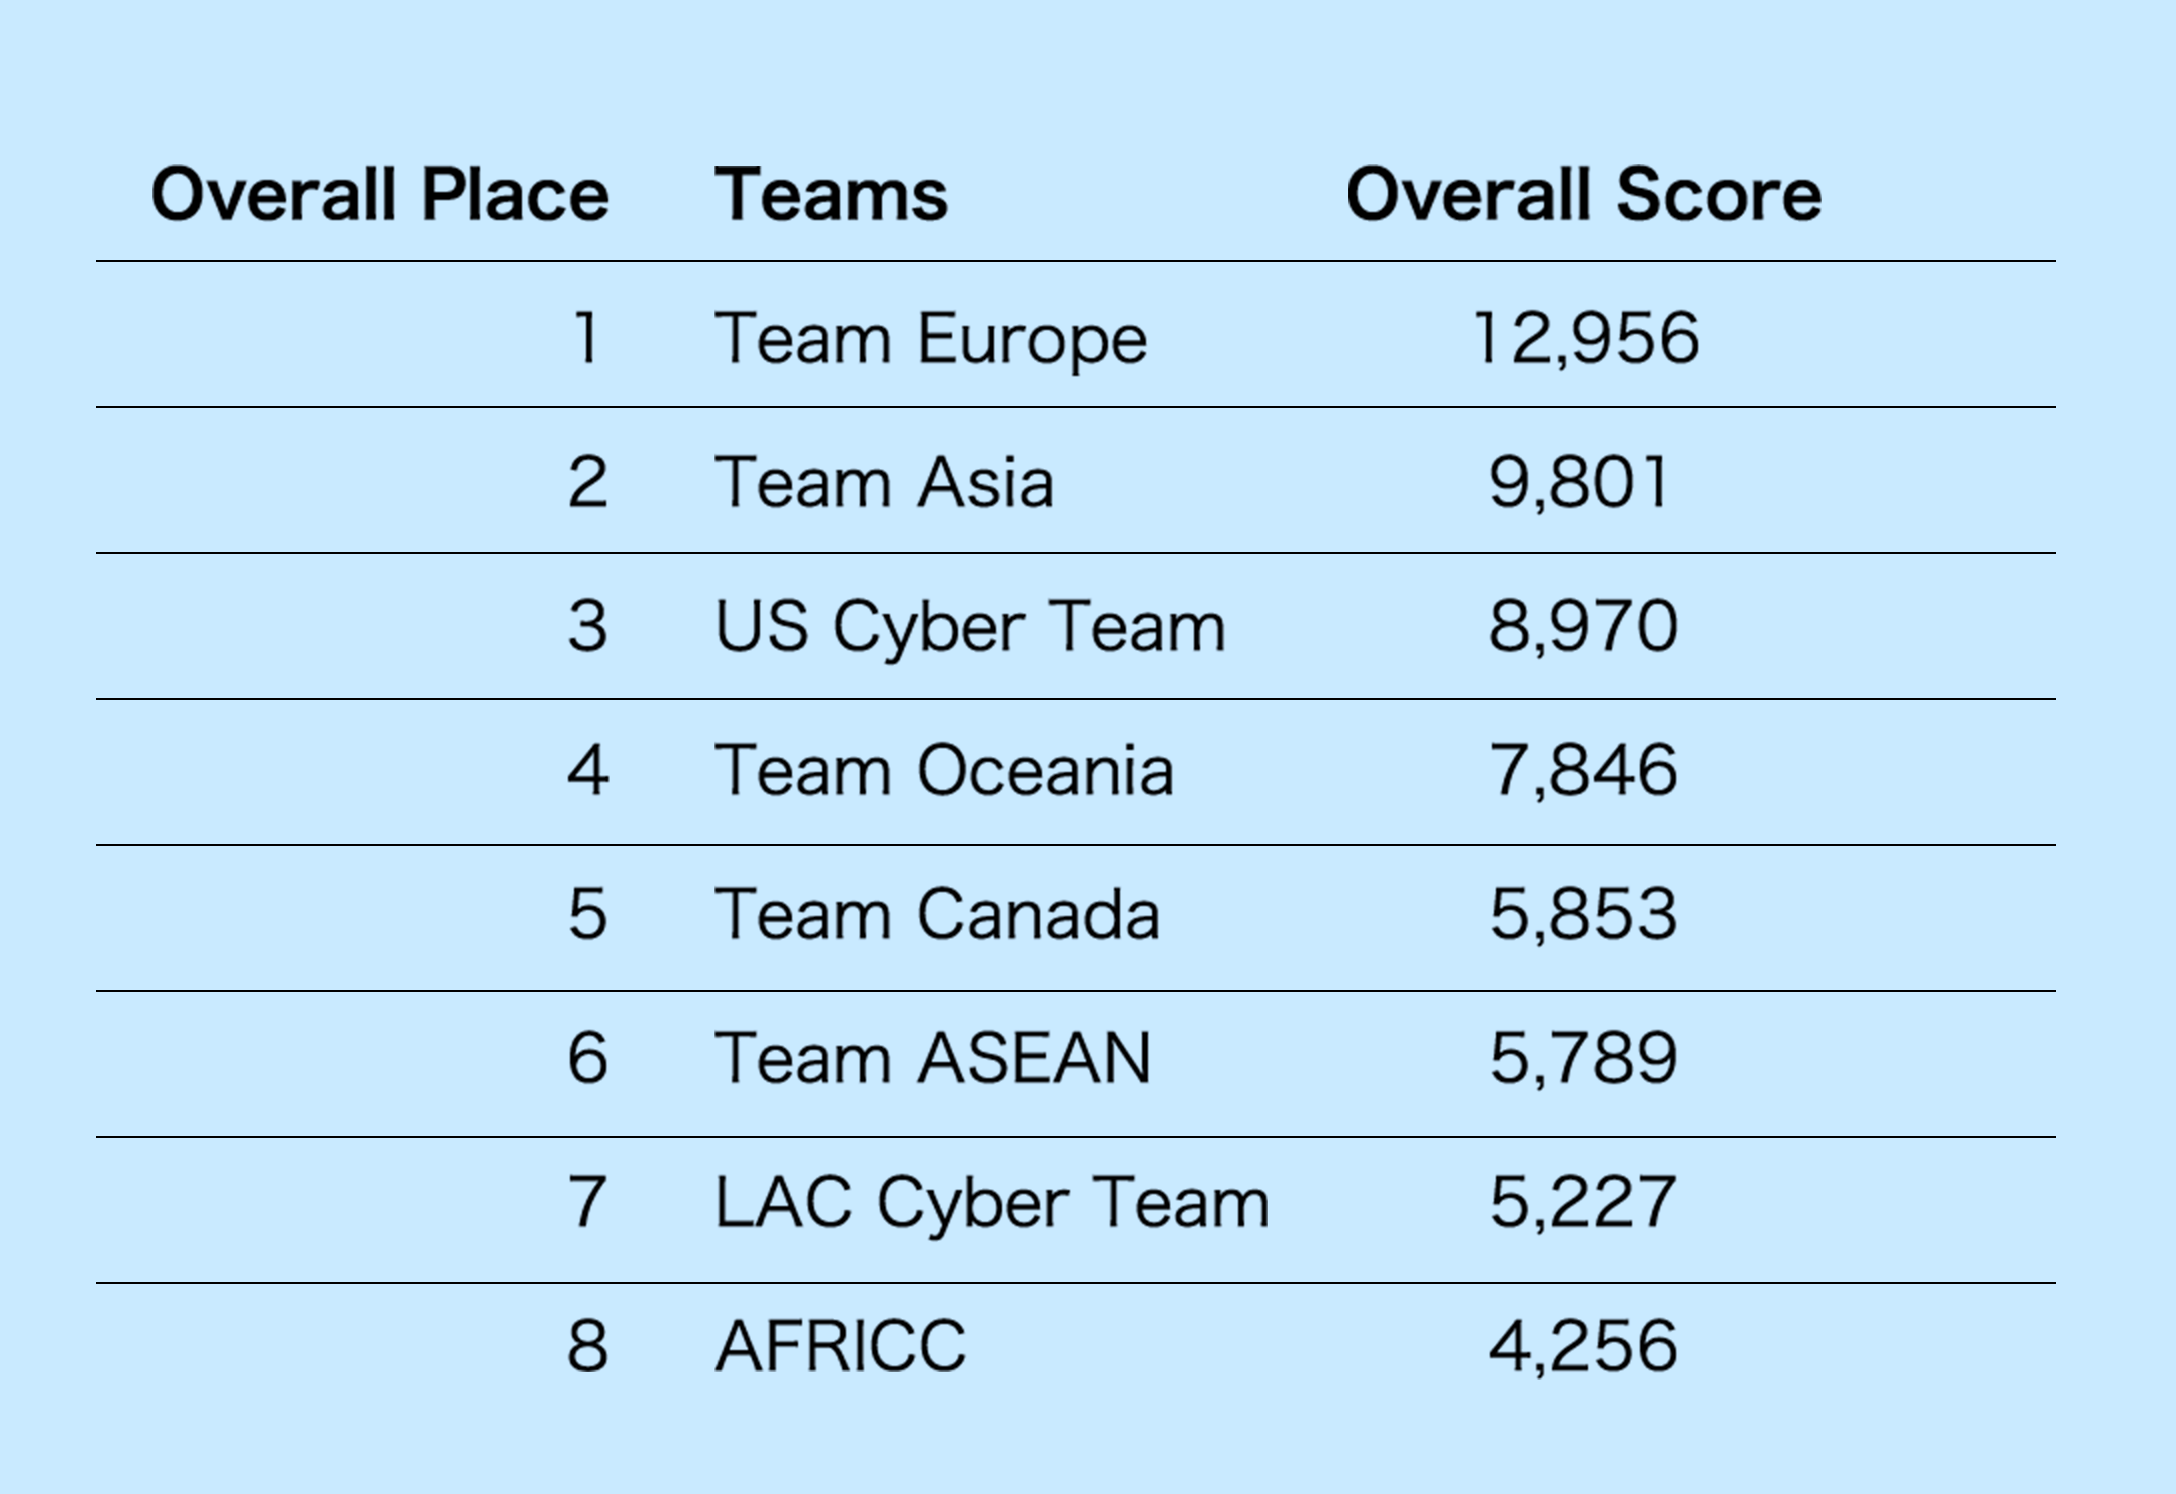Select the Team Canada name
This screenshot has width=2176, height=1494.
pyautogui.click(x=937, y=915)
